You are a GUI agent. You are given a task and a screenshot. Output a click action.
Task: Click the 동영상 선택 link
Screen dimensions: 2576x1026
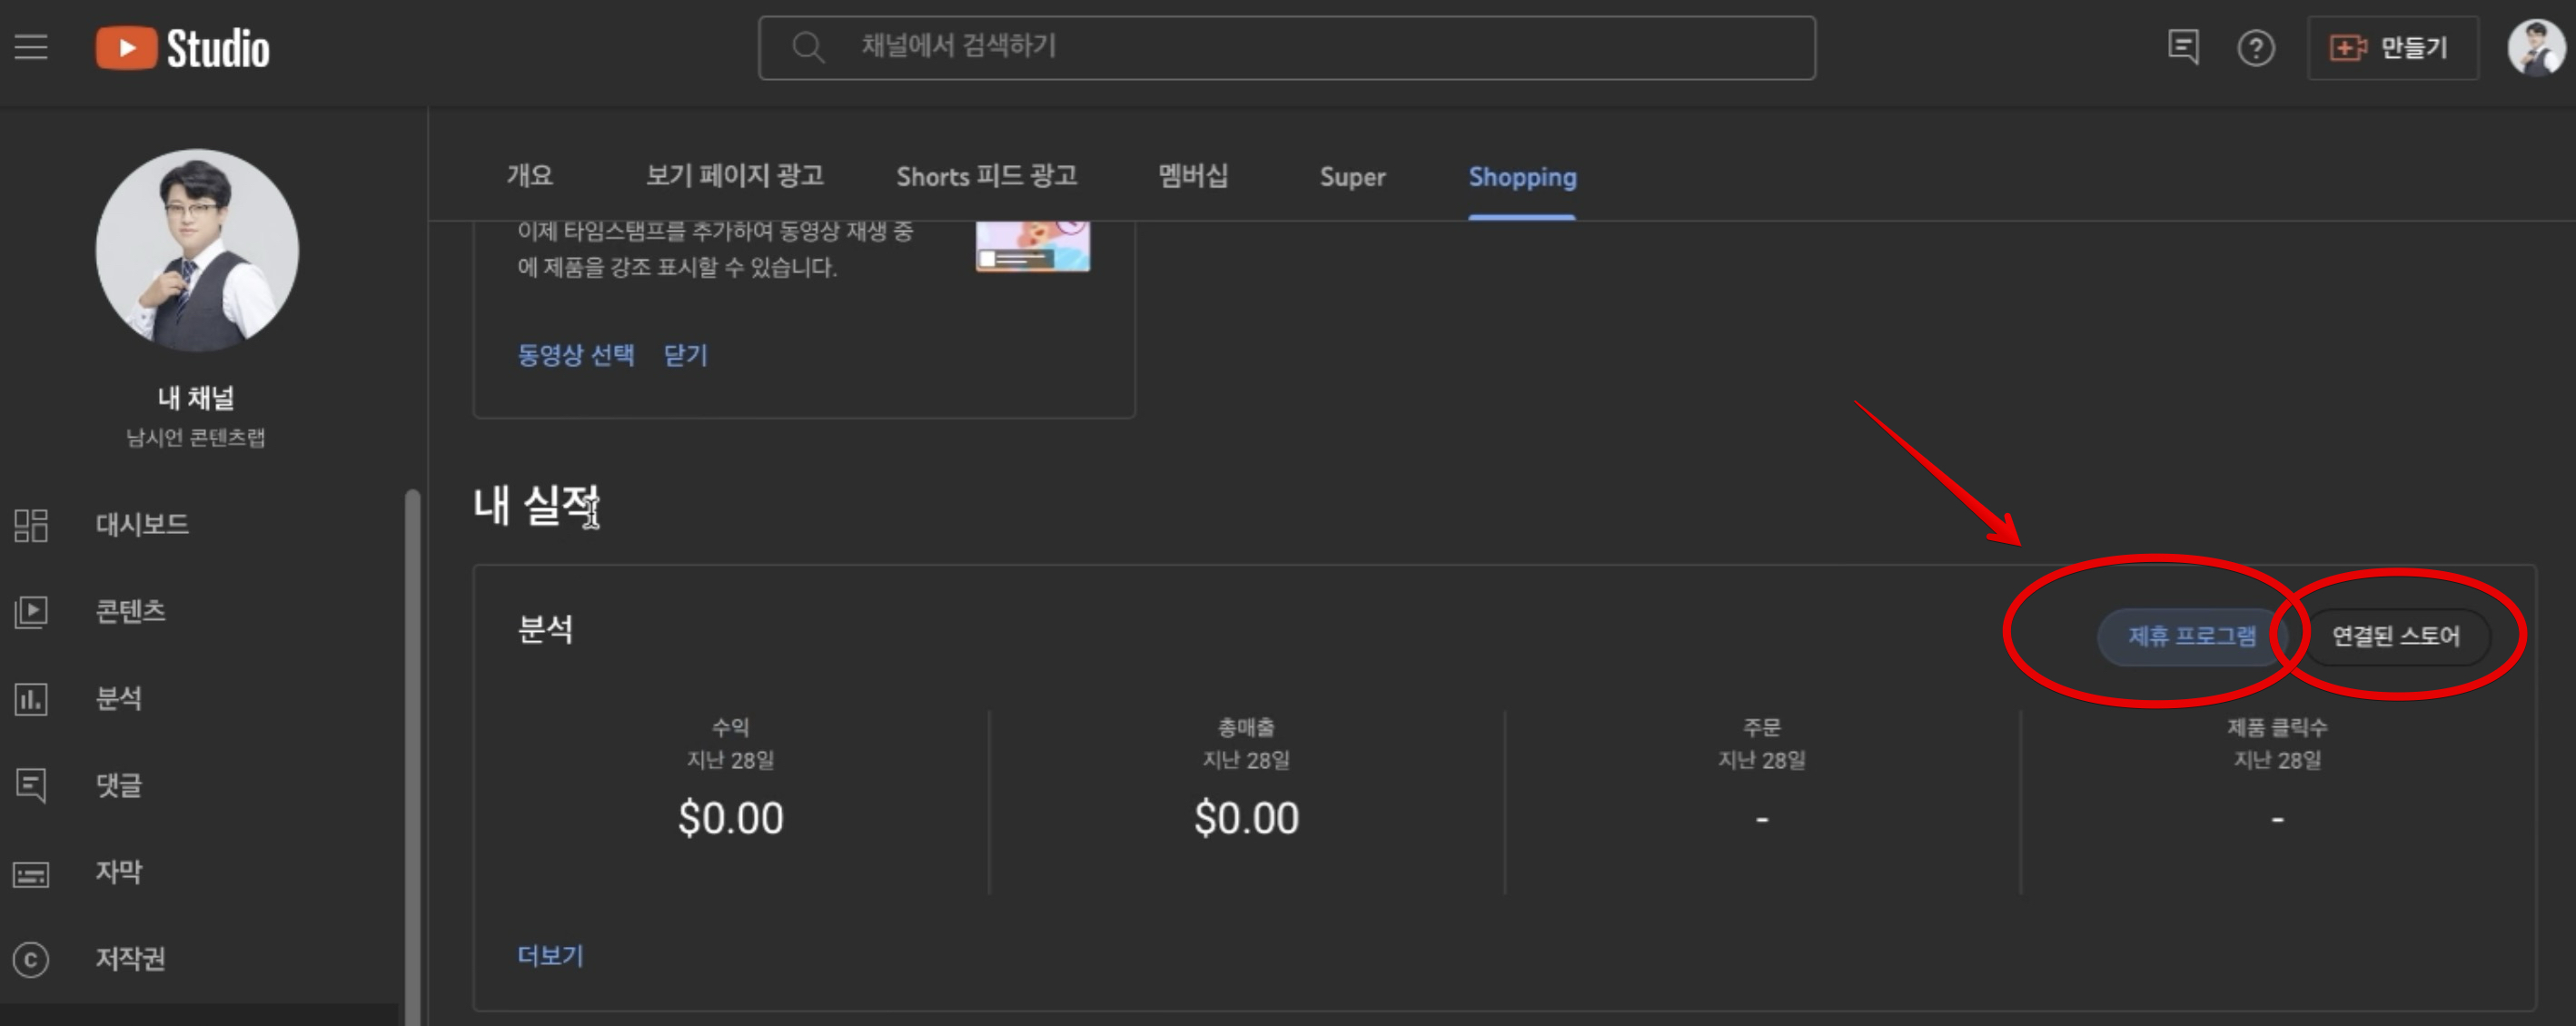[x=575, y=355]
